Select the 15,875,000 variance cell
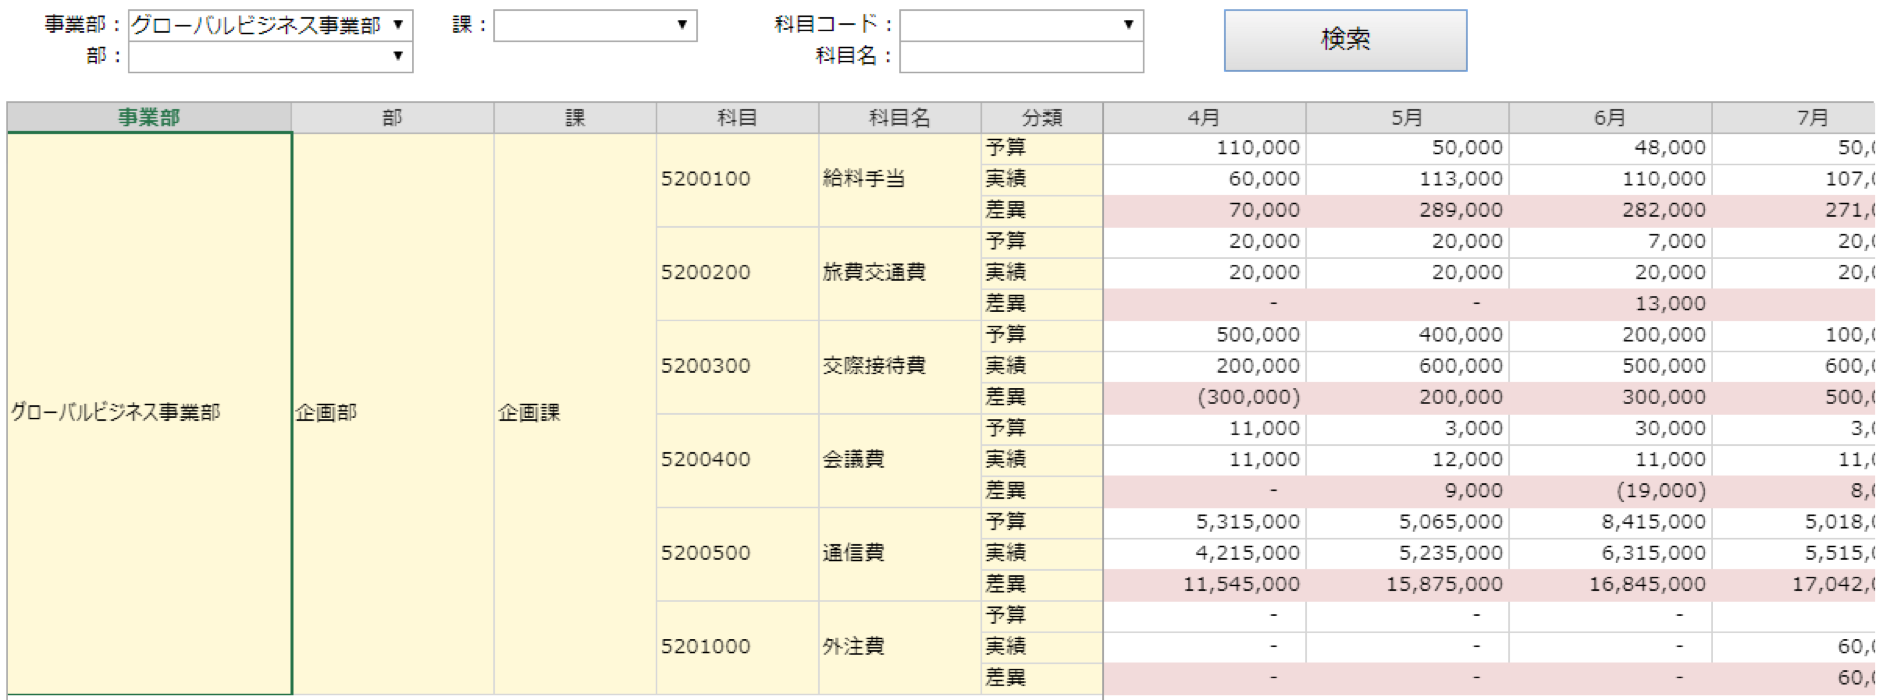1881x700 pixels. 1407,584
